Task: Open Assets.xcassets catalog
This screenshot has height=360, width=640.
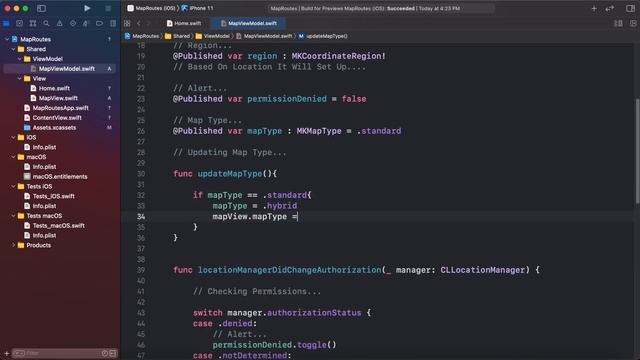Action: tap(54, 127)
